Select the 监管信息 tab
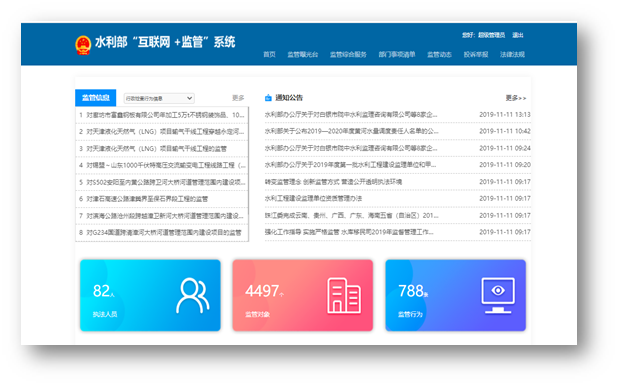Viewport: 619px width, 387px height. [x=96, y=98]
